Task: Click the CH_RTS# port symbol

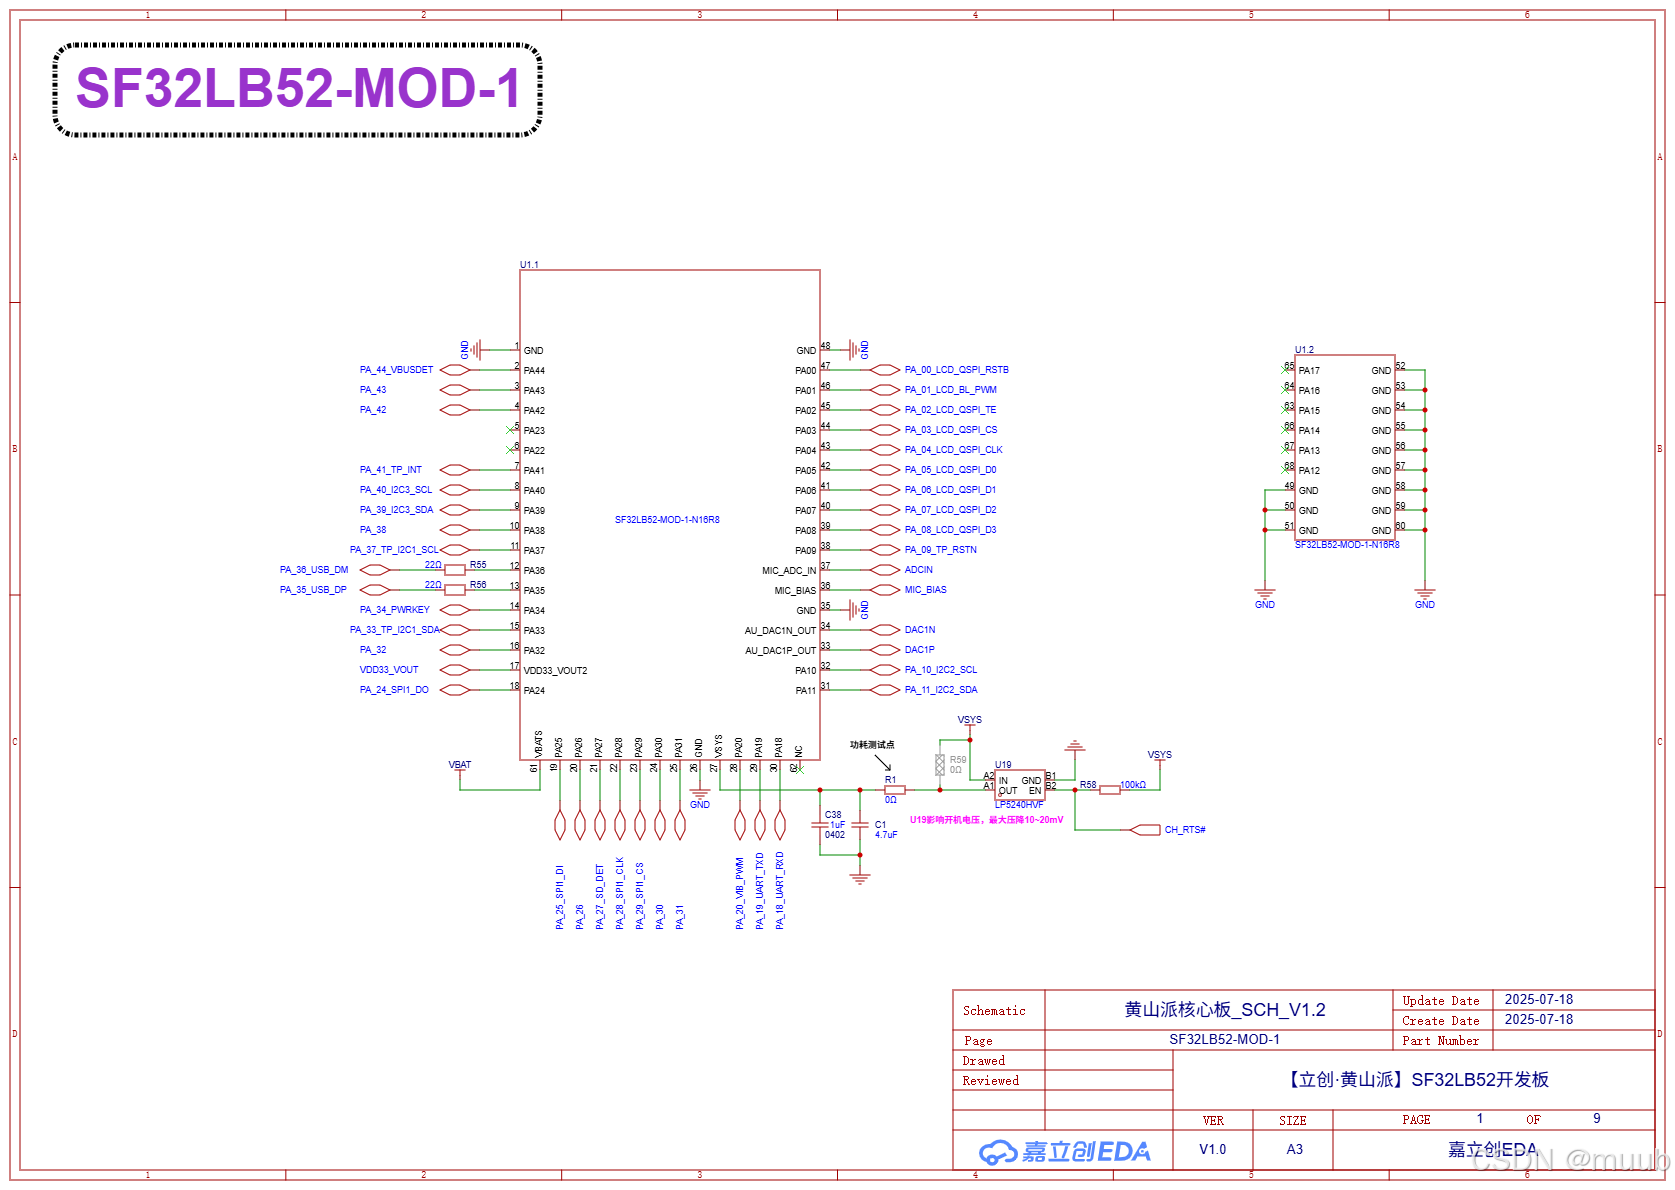Action: [1145, 830]
